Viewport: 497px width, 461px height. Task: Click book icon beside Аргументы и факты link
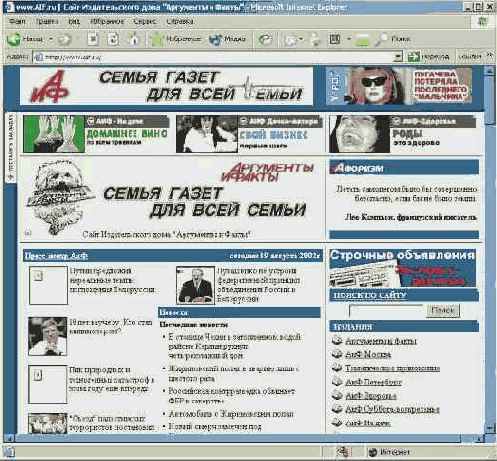click(x=337, y=340)
